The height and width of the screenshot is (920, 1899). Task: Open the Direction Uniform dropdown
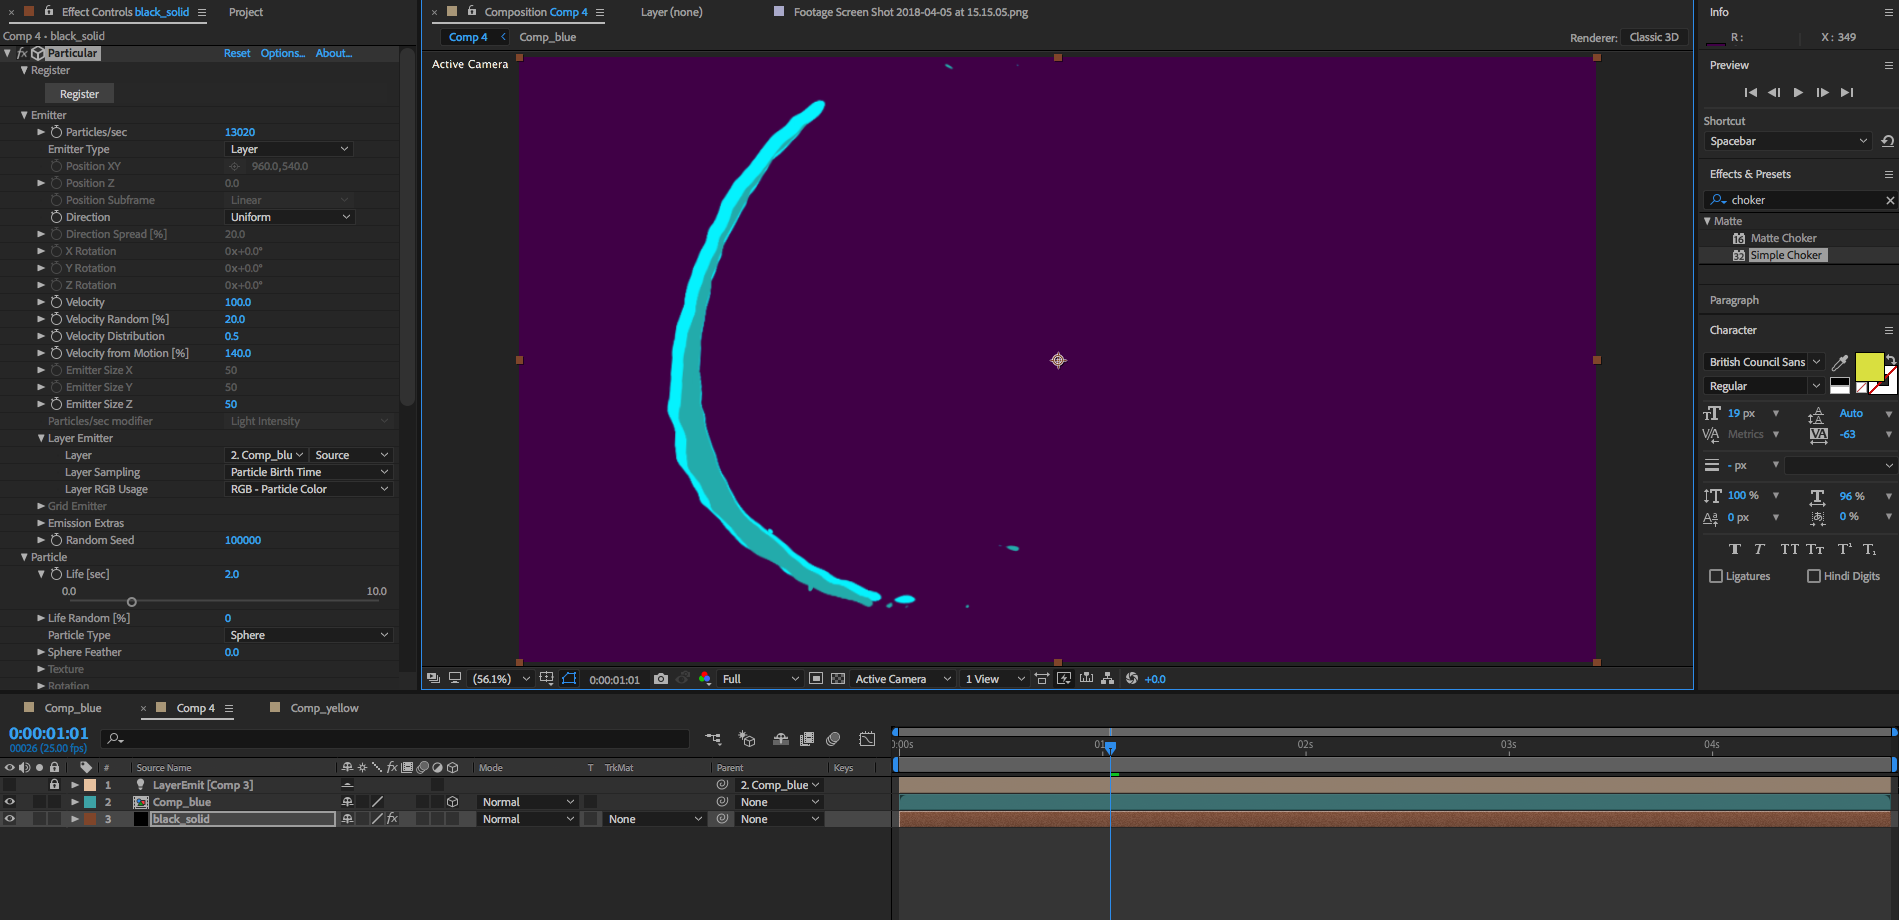tap(290, 217)
